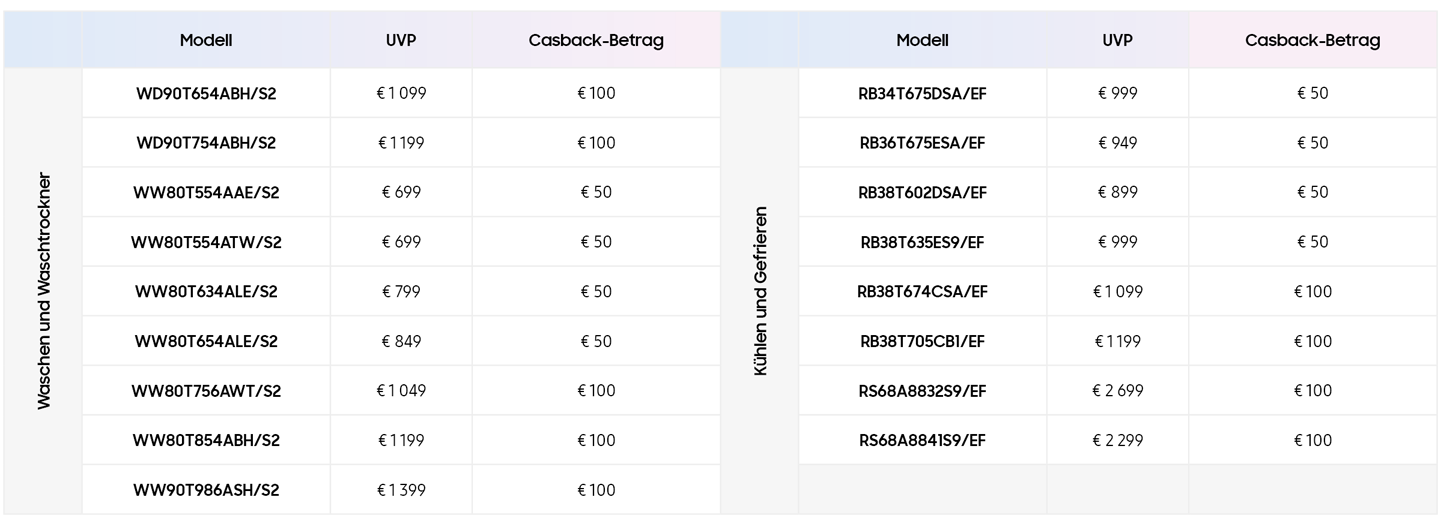This screenshot has width=1440, height=530.
Task: Click the RS68A8832S9/EF model entry
Action: click(922, 391)
